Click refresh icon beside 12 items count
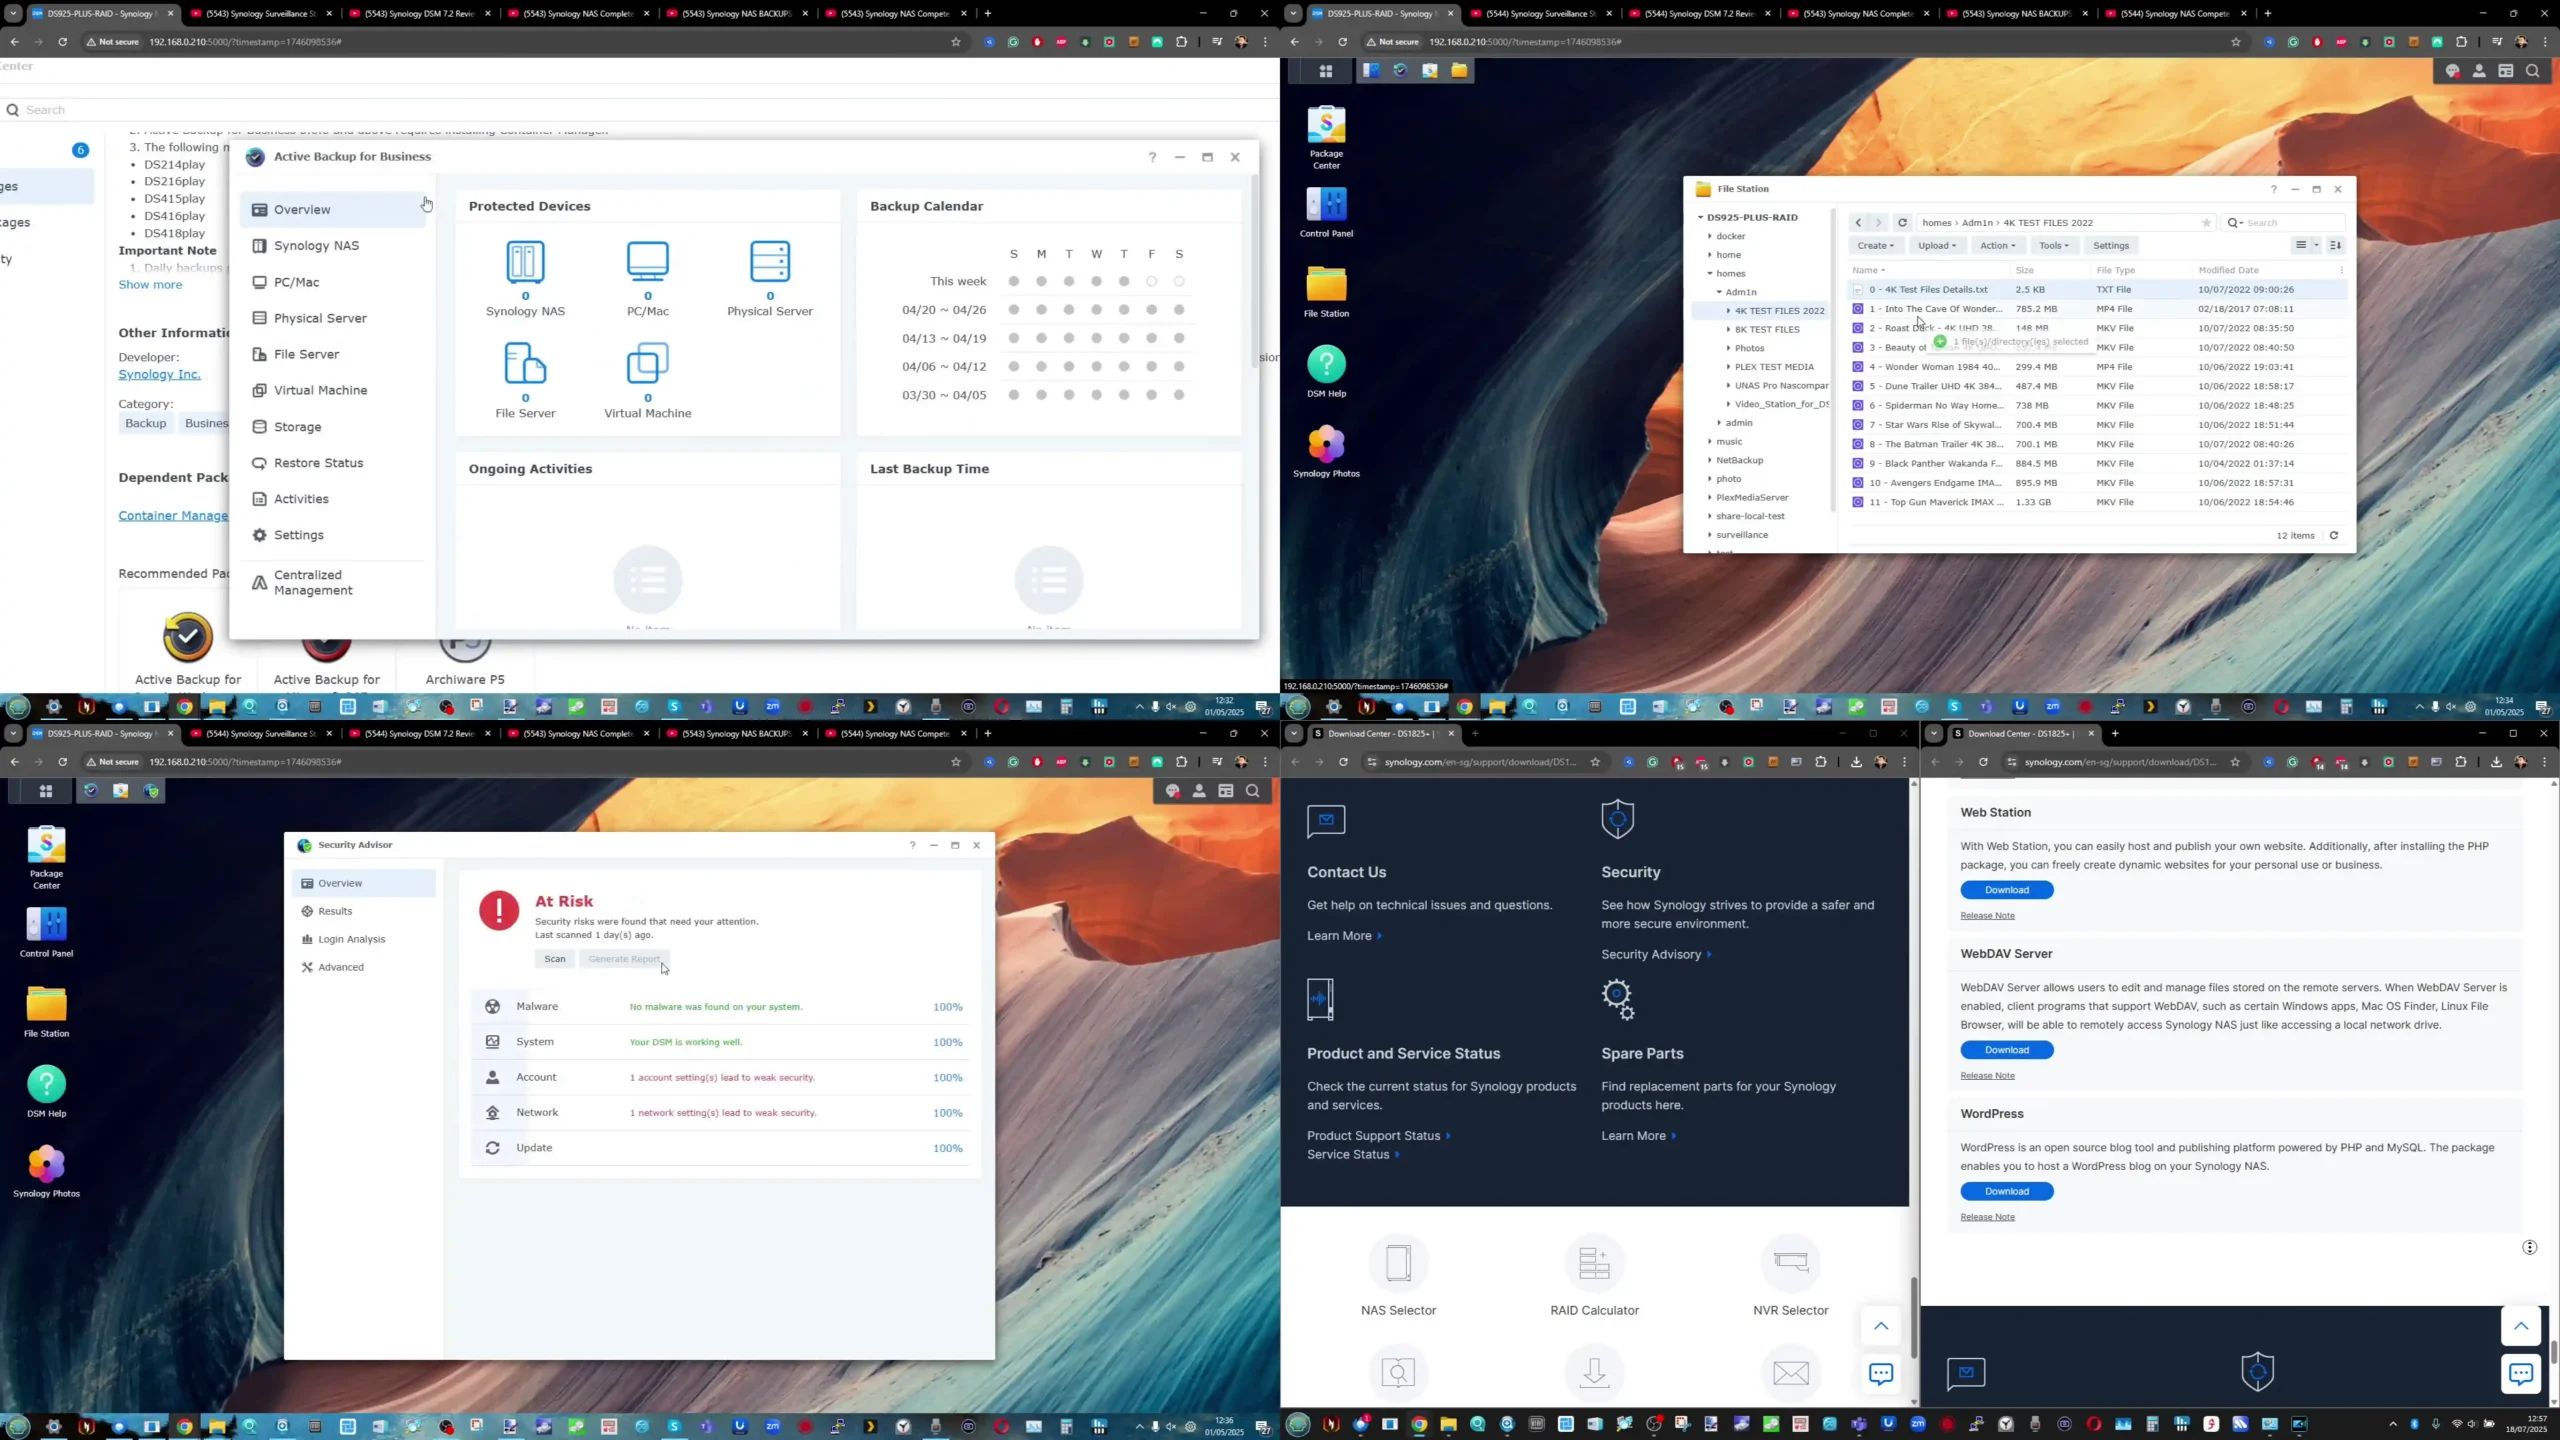Viewport: 2560px width, 1440px height. (x=2334, y=535)
